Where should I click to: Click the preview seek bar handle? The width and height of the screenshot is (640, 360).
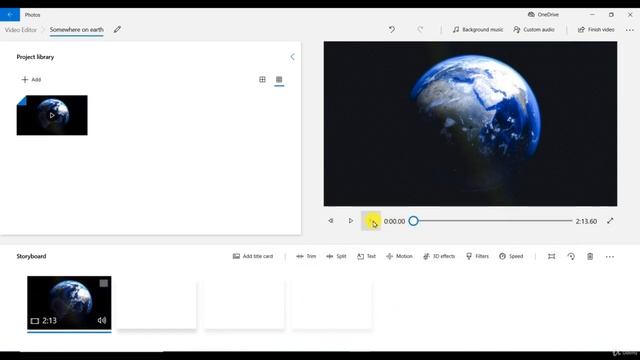coord(413,221)
